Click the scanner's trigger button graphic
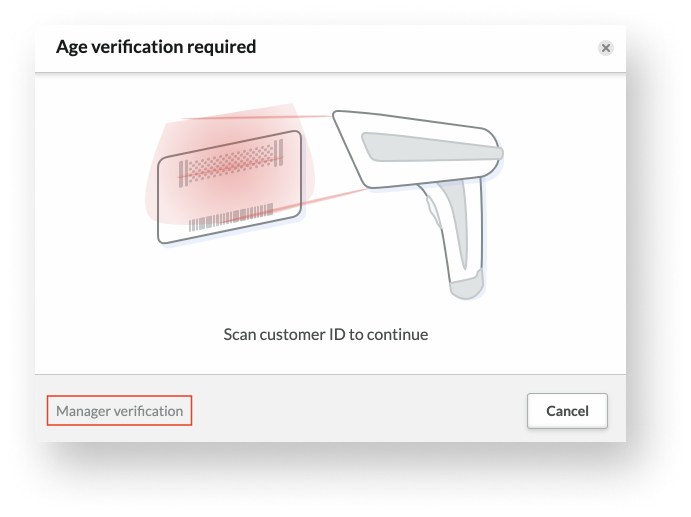Screen dimensions: 691x517 coord(434,212)
